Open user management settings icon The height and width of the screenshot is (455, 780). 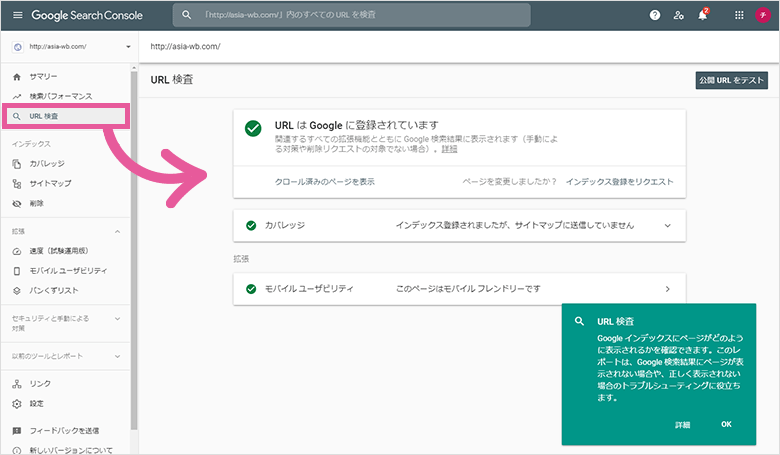(x=679, y=15)
